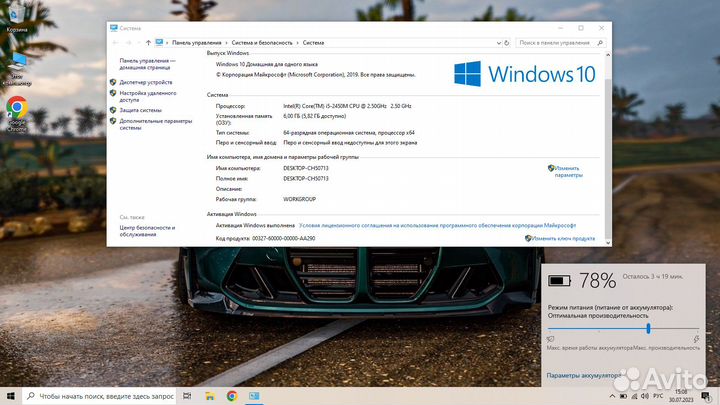Click the battery tray icon
This screenshot has width=720, height=405.
623,396
